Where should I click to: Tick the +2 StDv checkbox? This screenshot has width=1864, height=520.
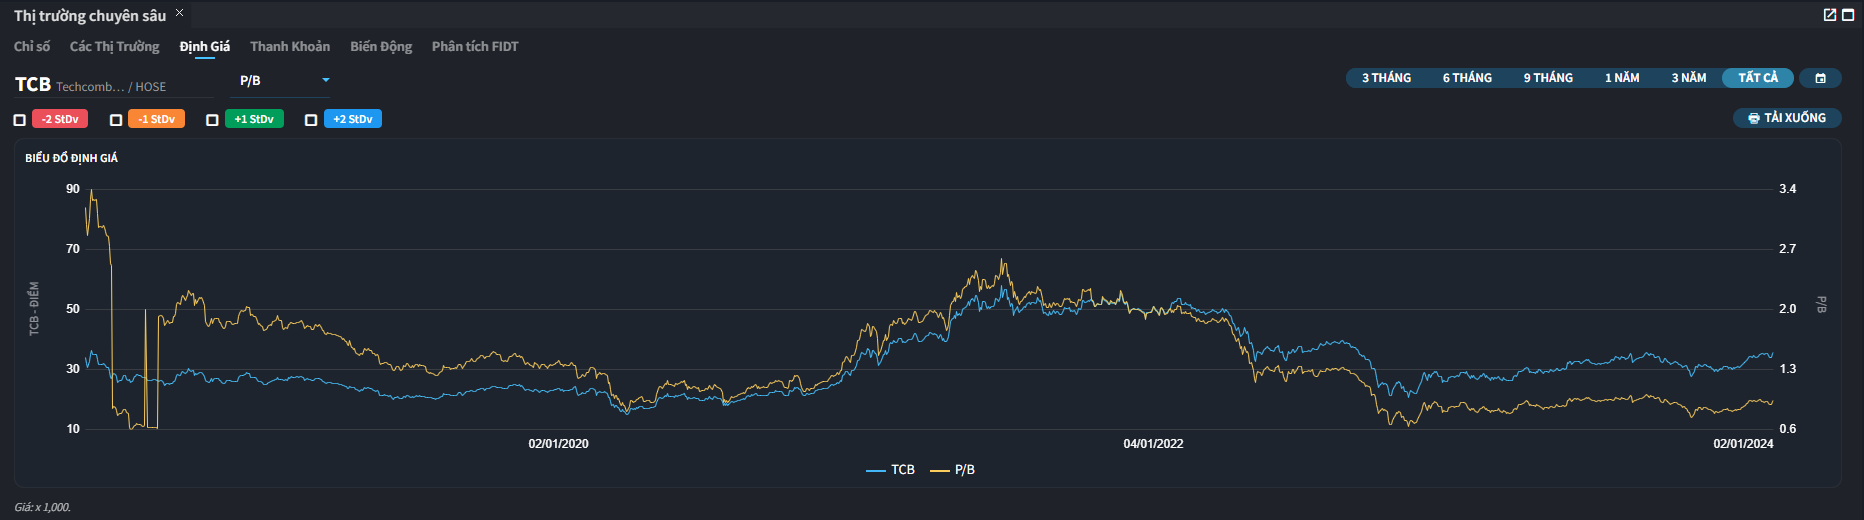pyautogui.click(x=311, y=120)
